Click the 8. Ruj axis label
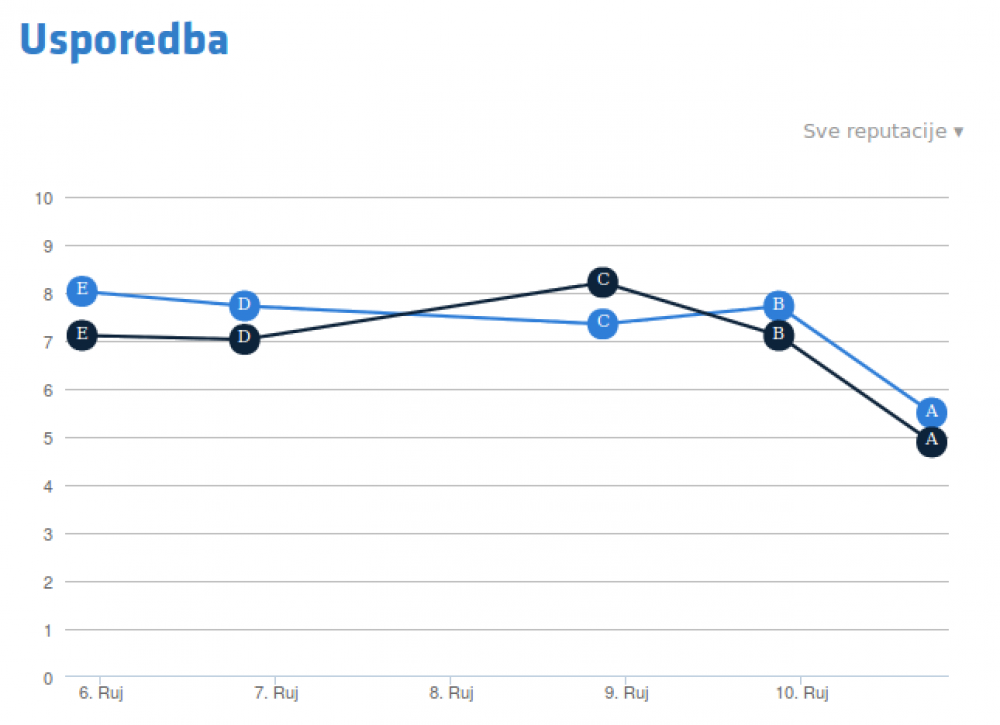The height and width of the screenshot is (725, 1000). (x=452, y=693)
